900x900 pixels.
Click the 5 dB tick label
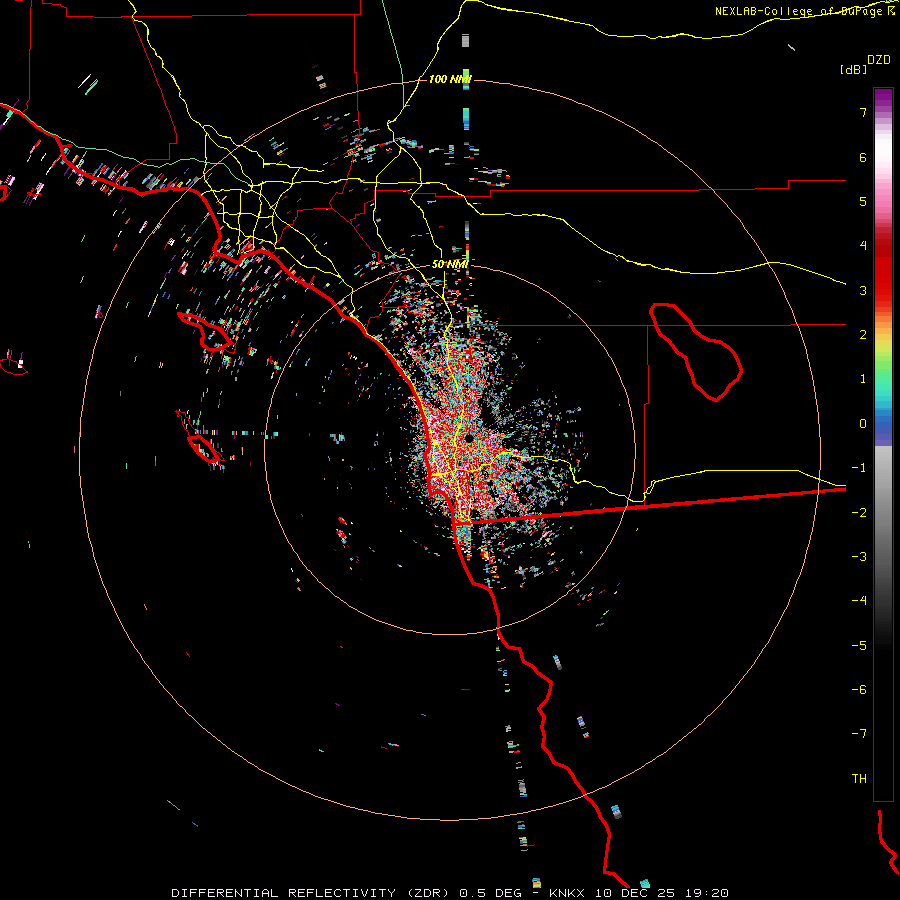pyautogui.click(x=863, y=202)
